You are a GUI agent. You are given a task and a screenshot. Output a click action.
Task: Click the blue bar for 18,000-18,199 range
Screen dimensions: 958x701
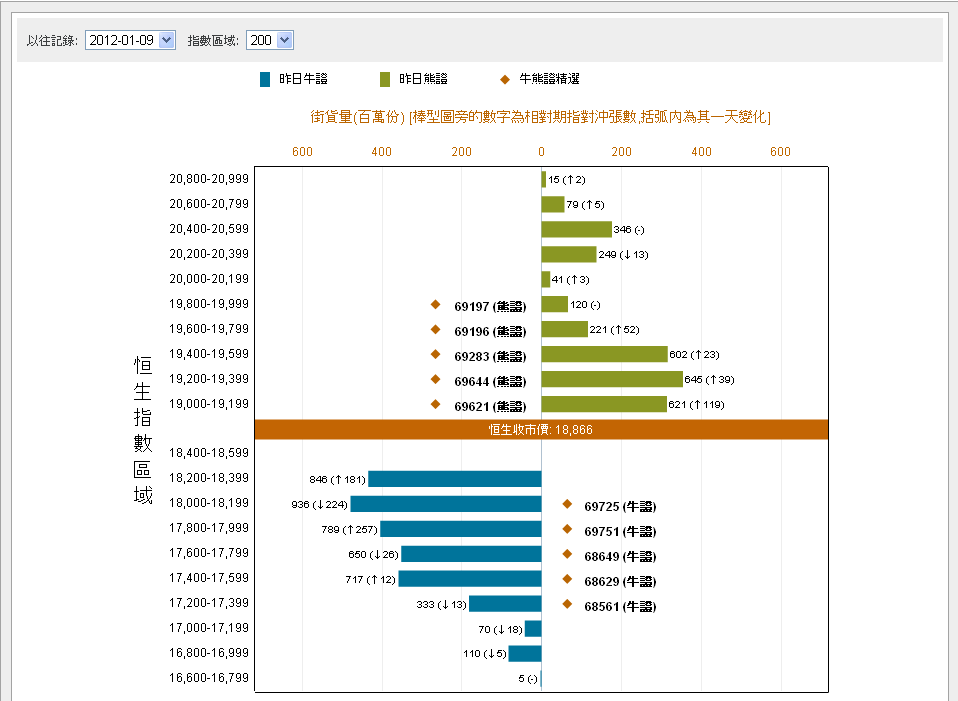[446, 504]
